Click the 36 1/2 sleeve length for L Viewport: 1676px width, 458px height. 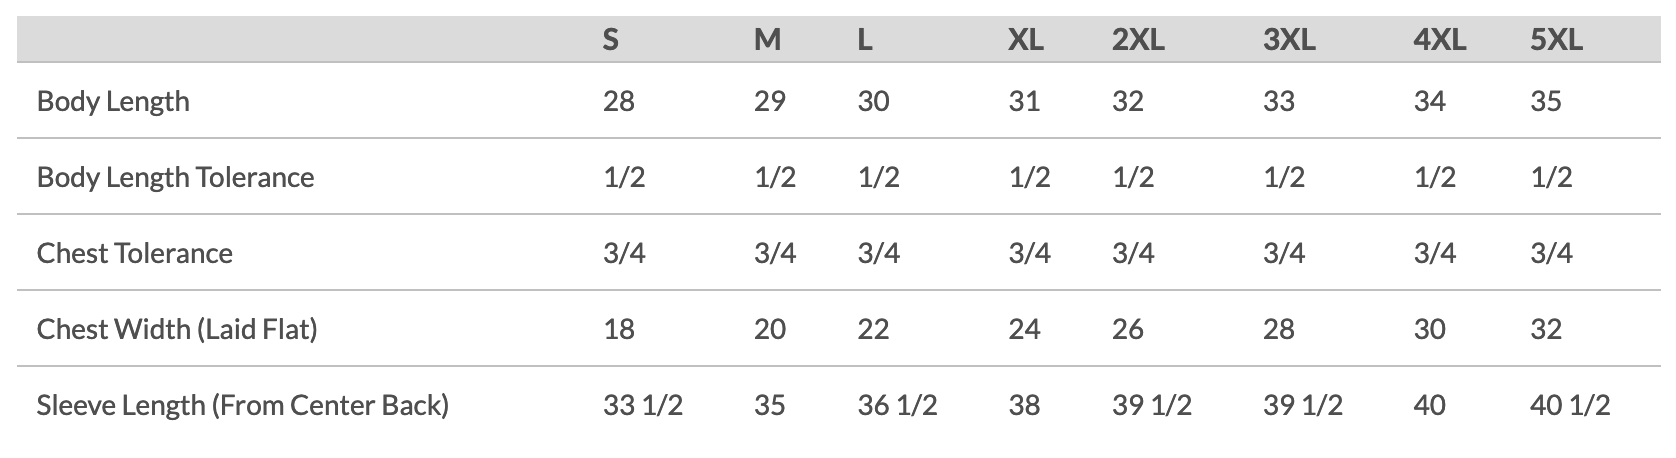coord(898,405)
